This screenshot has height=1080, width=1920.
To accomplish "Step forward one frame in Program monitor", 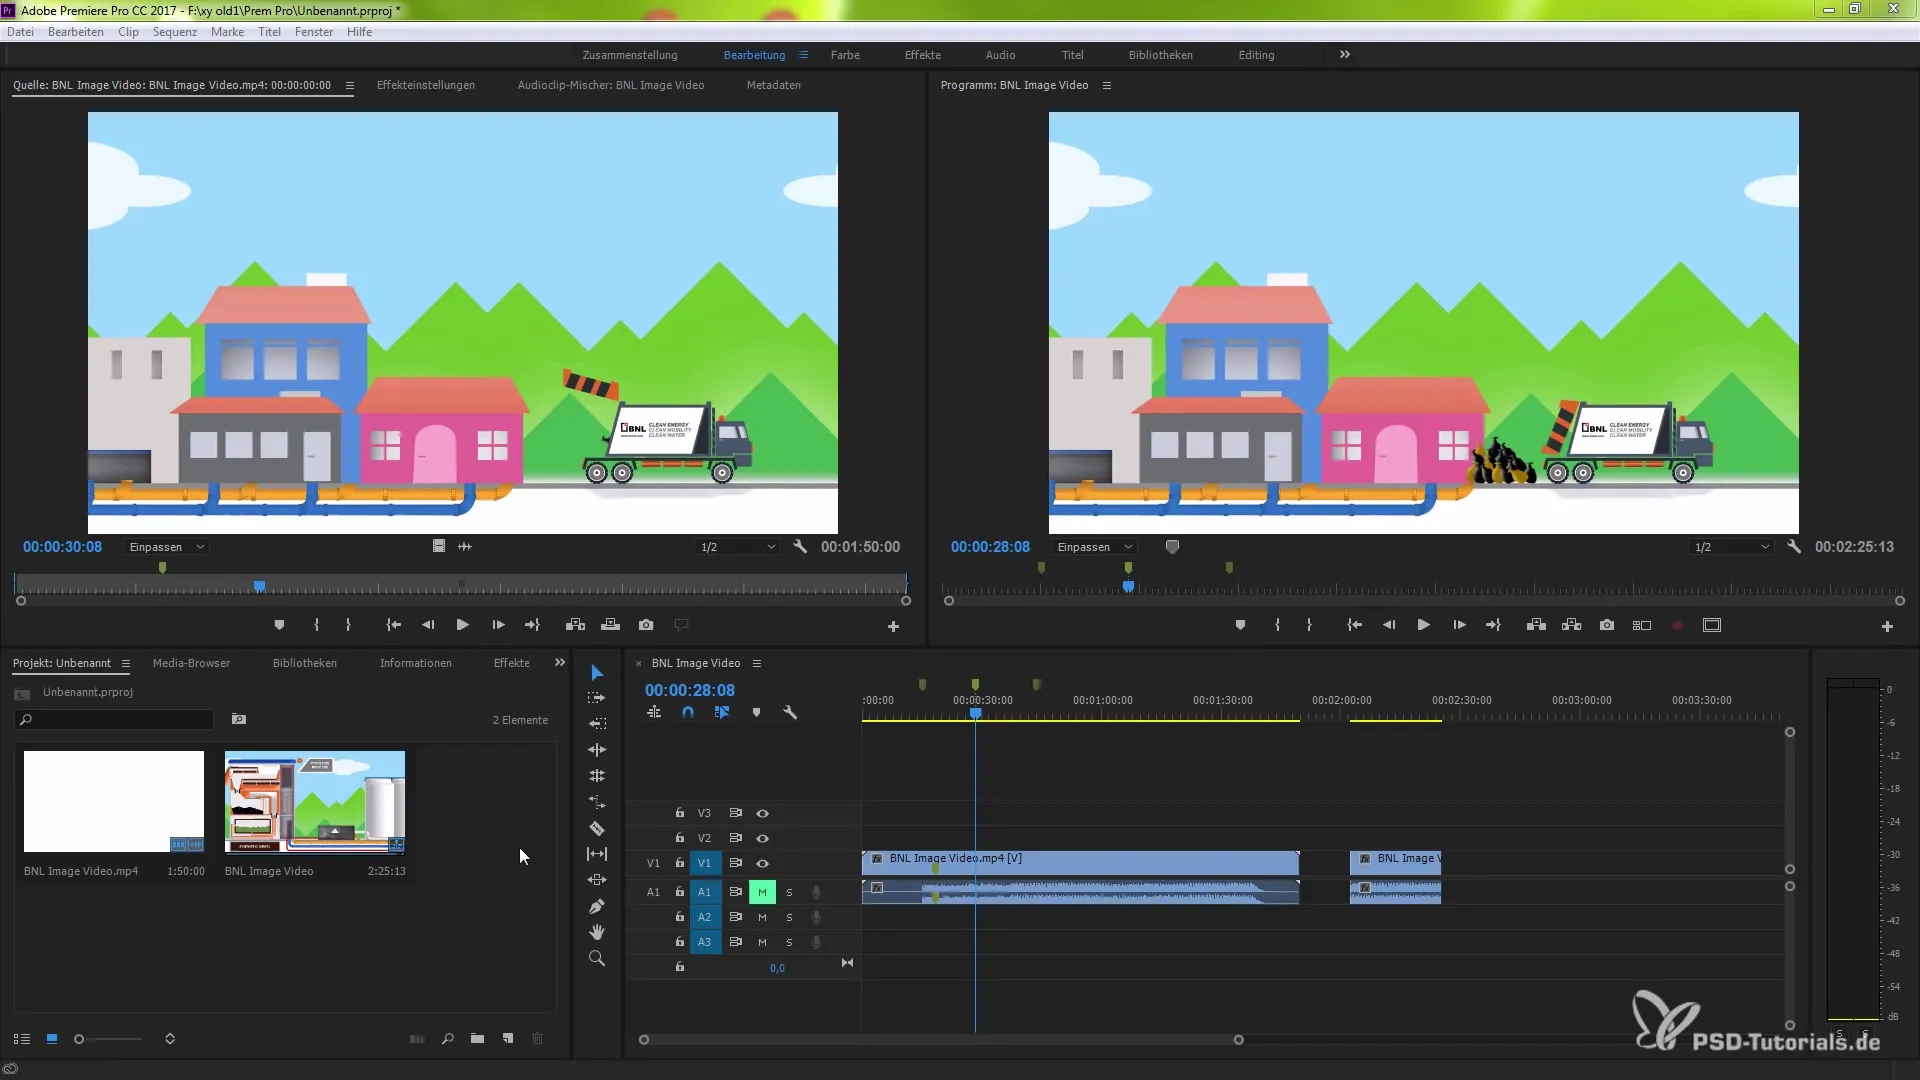I will coord(1459,625).
